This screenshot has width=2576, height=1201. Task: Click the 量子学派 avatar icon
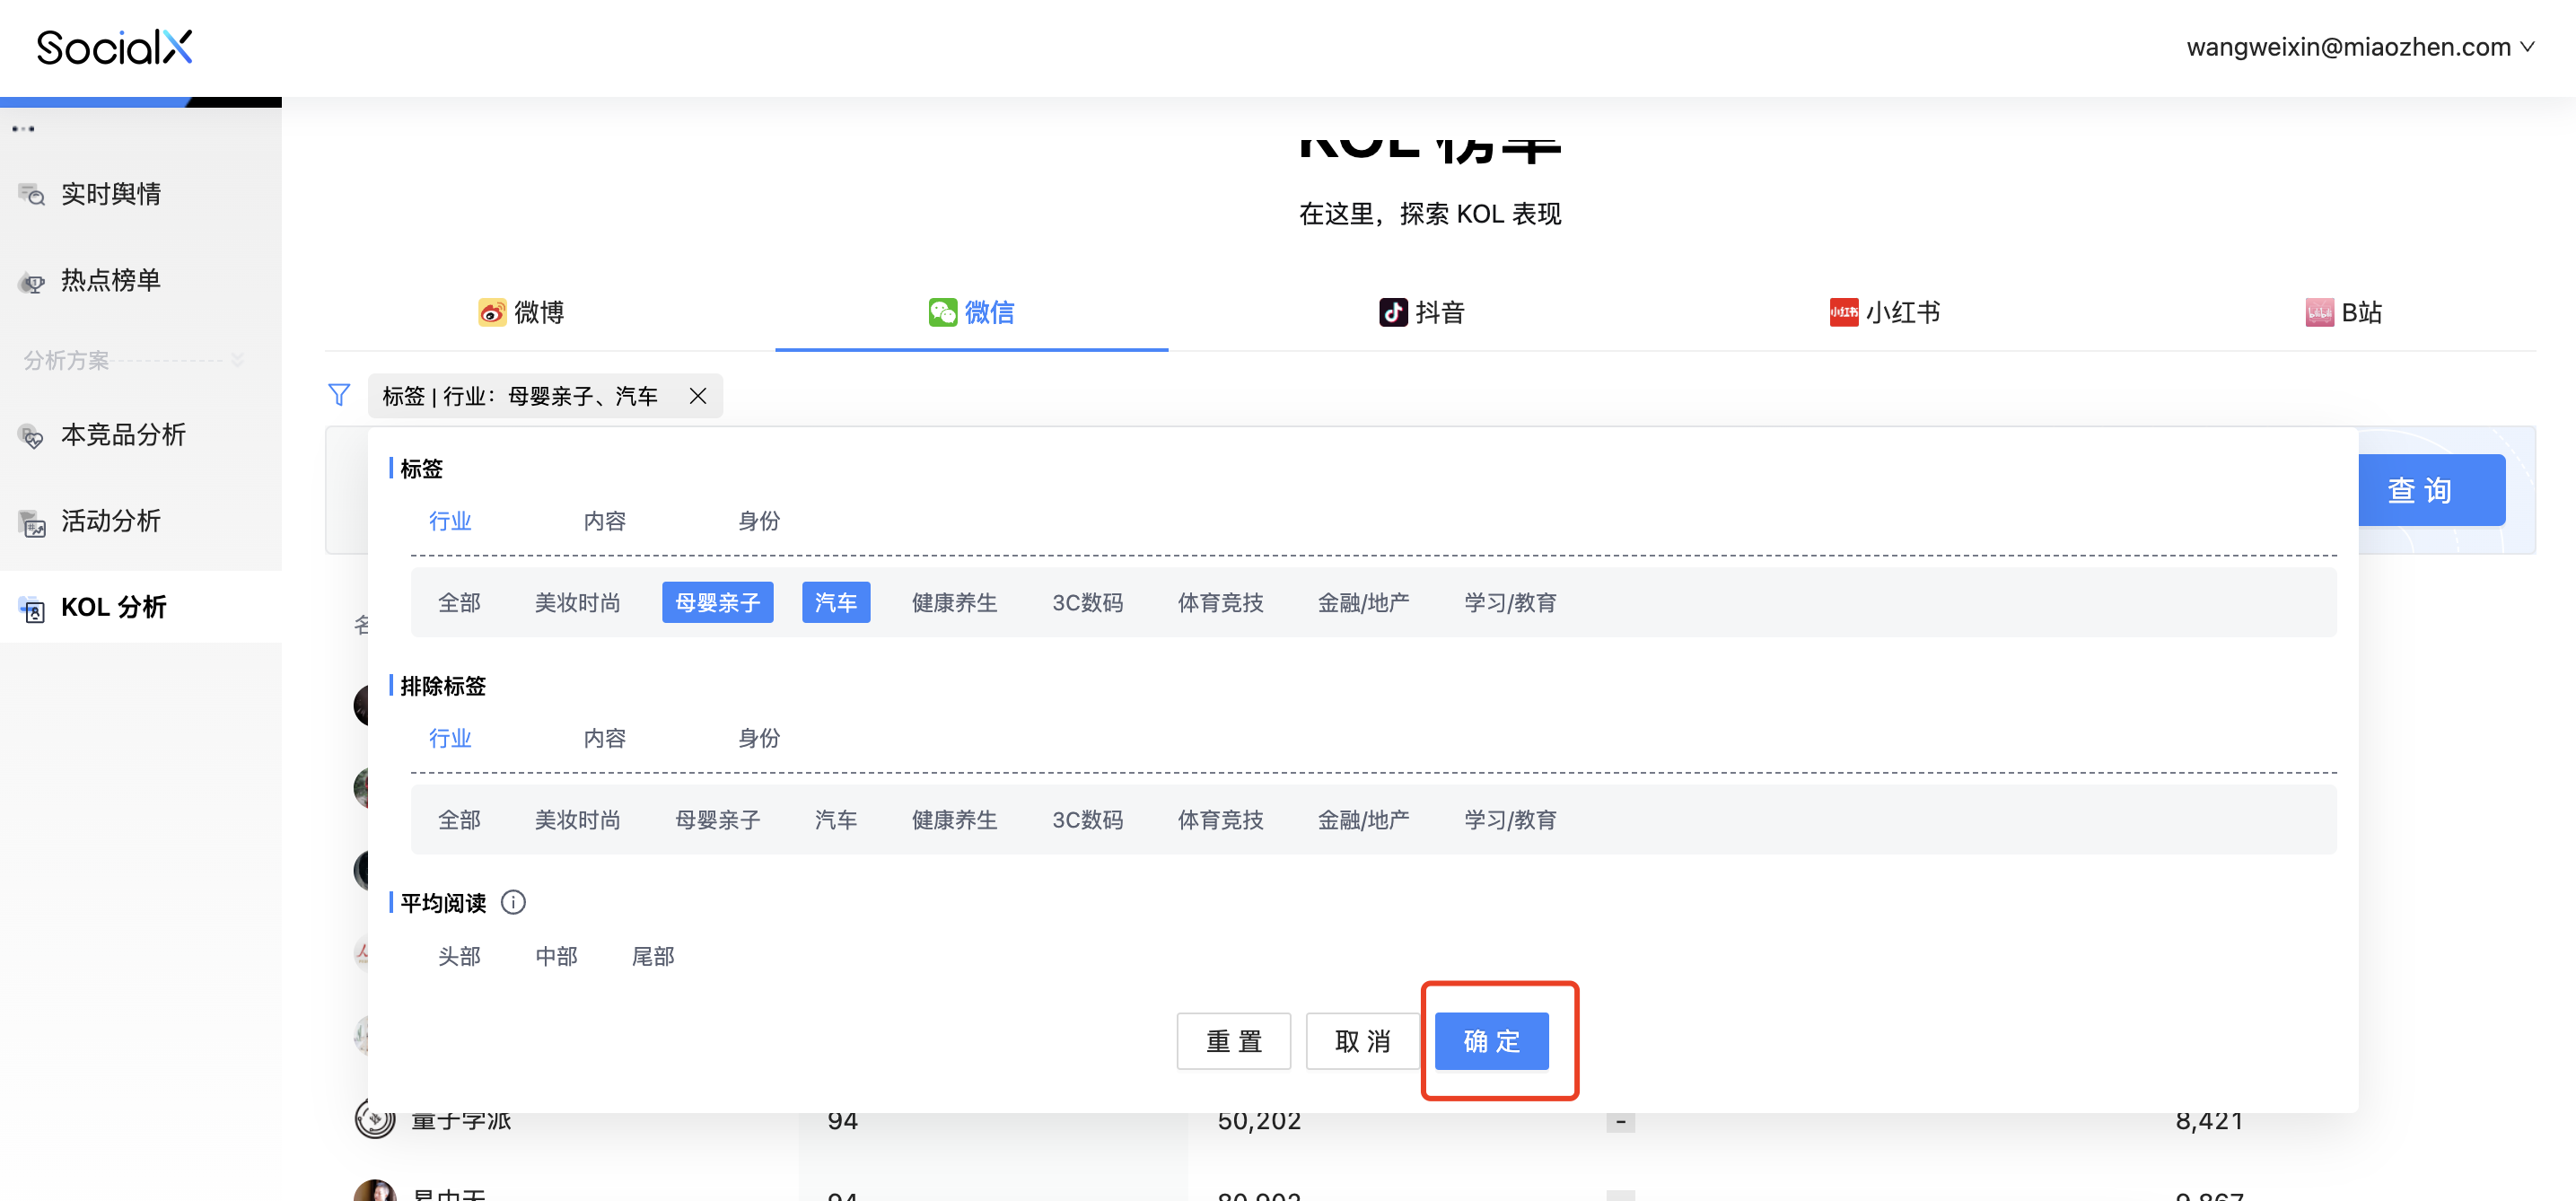[x=375, y=1119]
